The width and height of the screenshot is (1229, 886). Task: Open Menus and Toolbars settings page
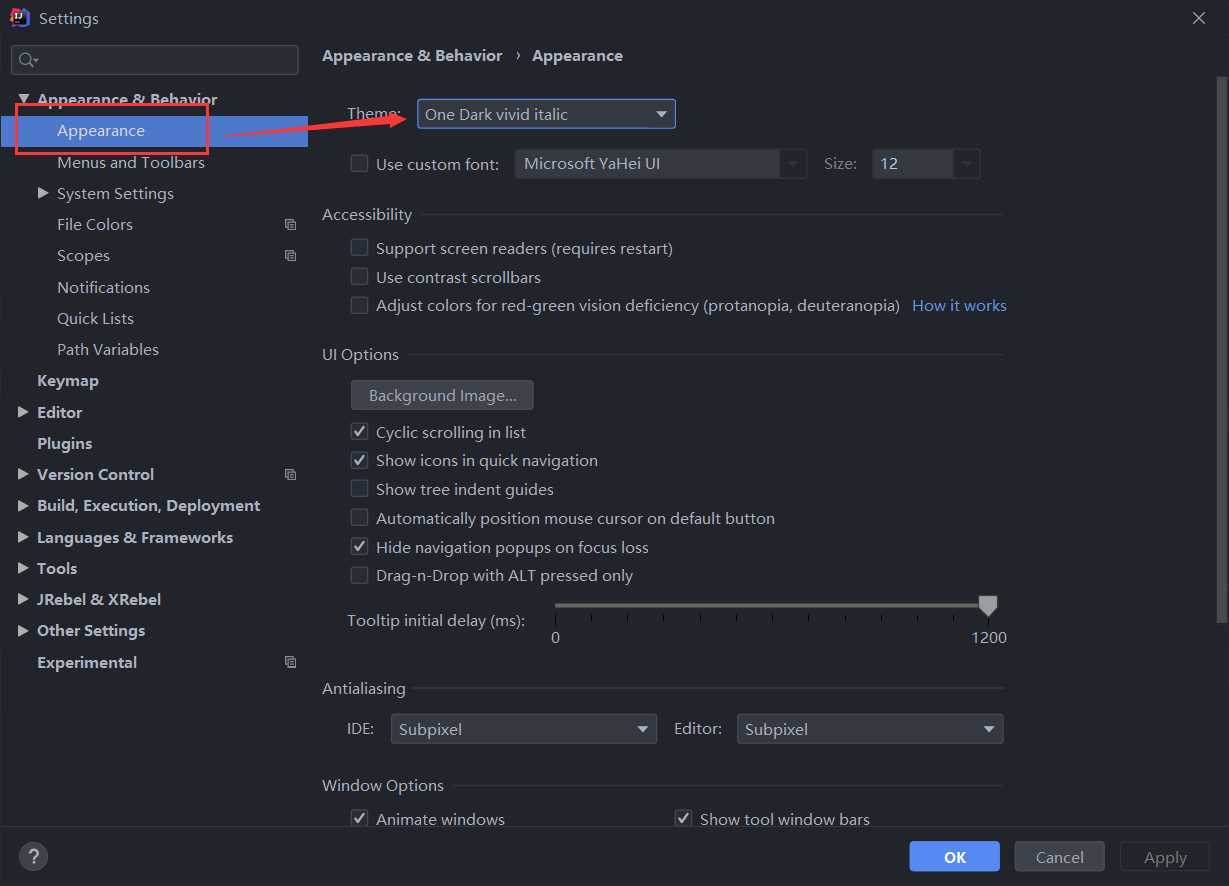pos(131,162)
